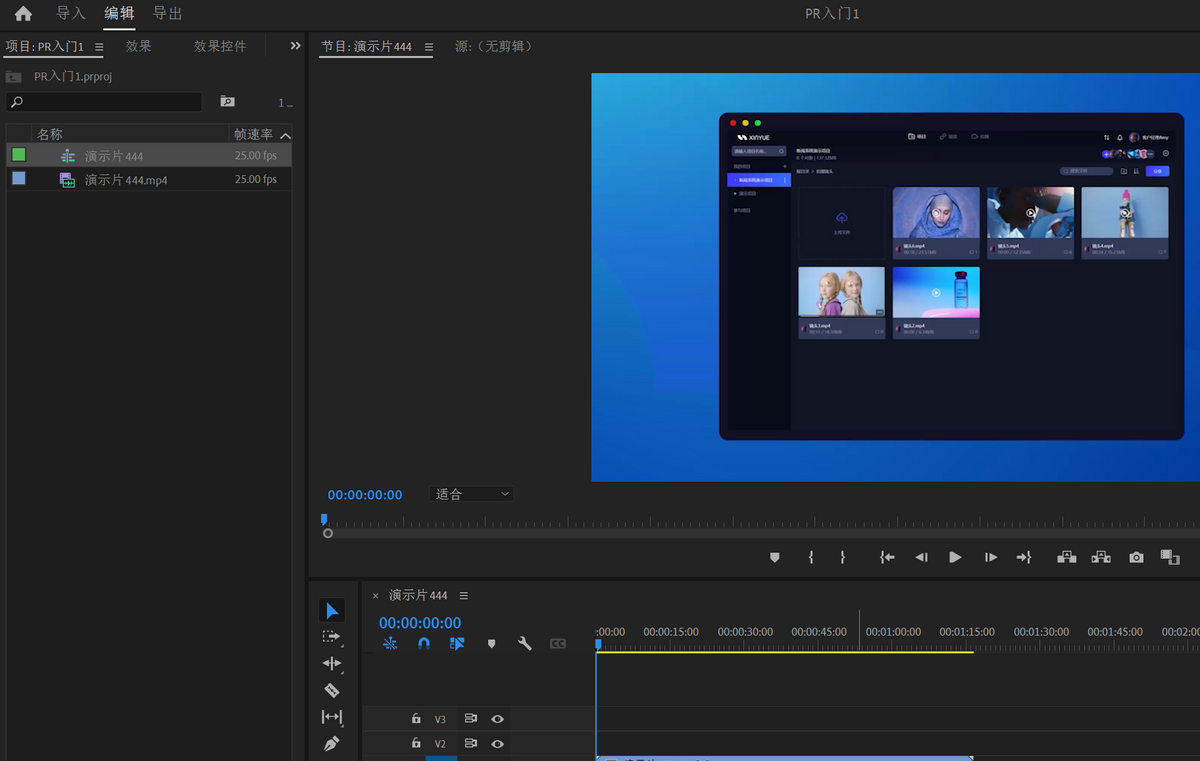Expand hidden panel tabs chevron
Image resolution: width=1200 pixels, height=761 pixels.
pyautogui.click(x=295, y=46)
